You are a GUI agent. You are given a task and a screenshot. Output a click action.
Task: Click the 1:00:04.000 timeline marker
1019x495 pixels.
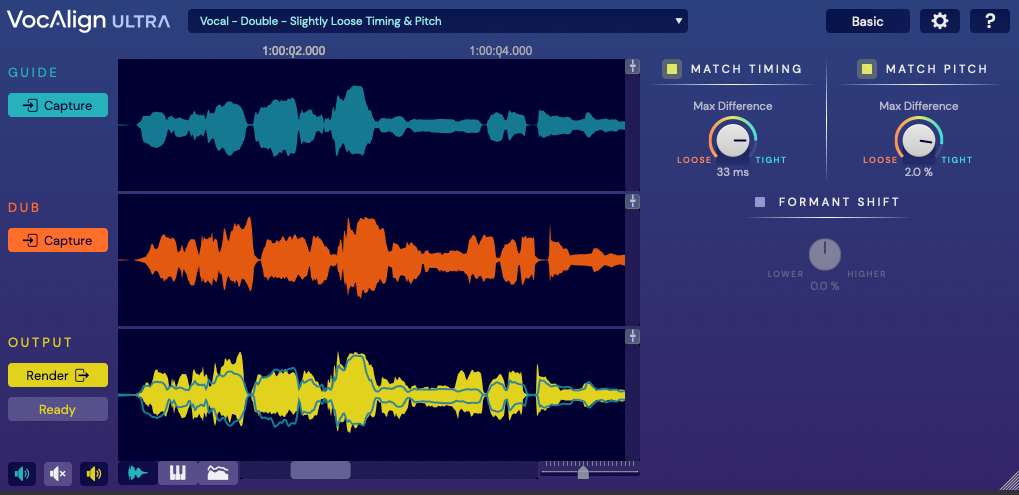tap(500, 51)
